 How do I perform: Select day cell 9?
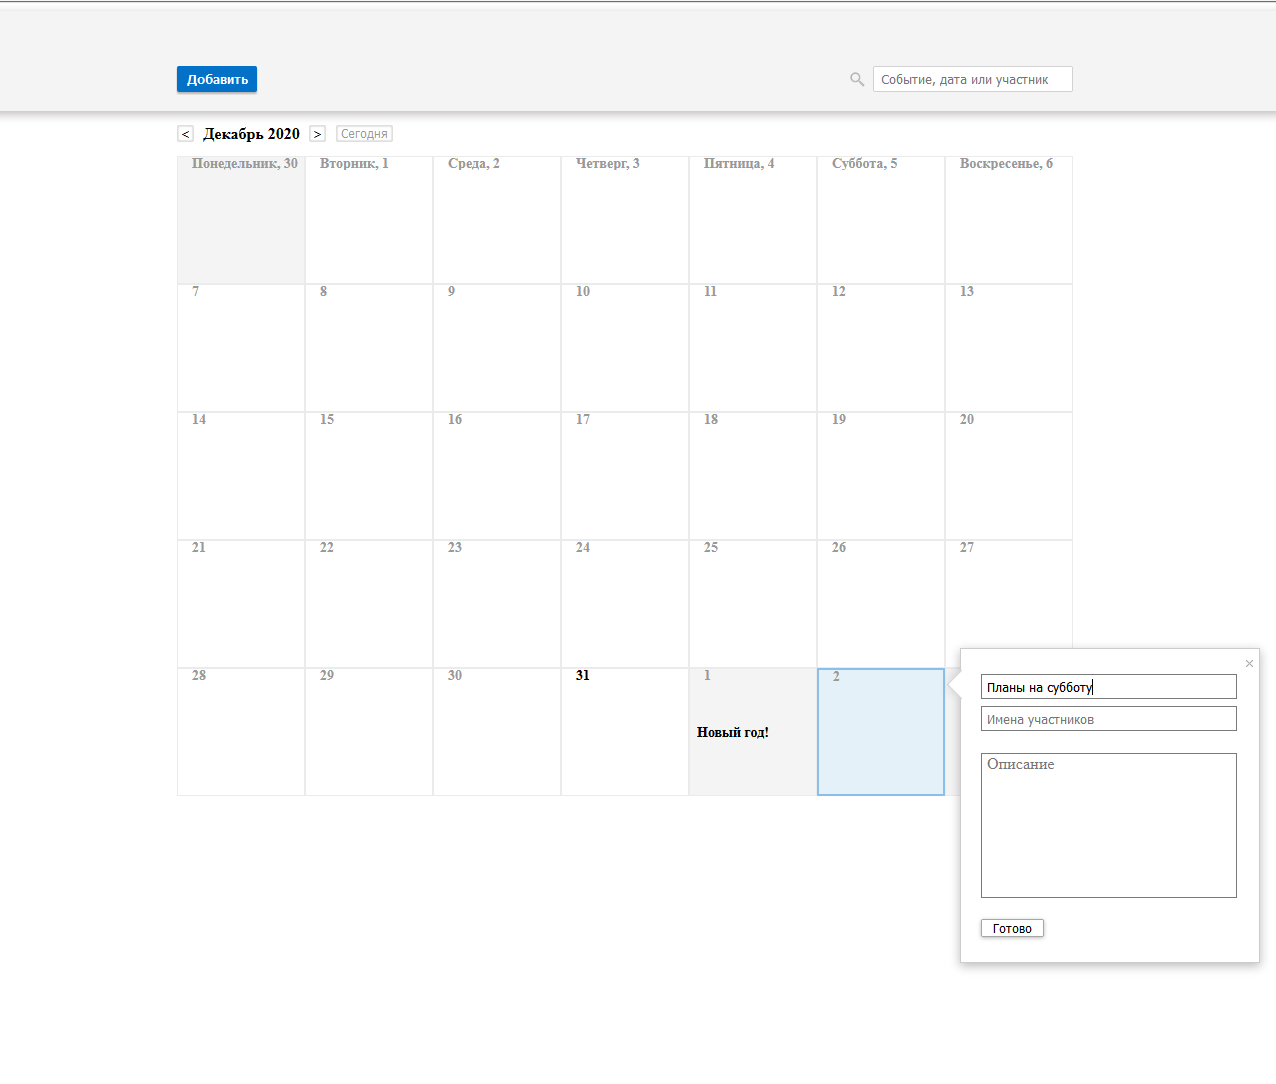point(497,348)
